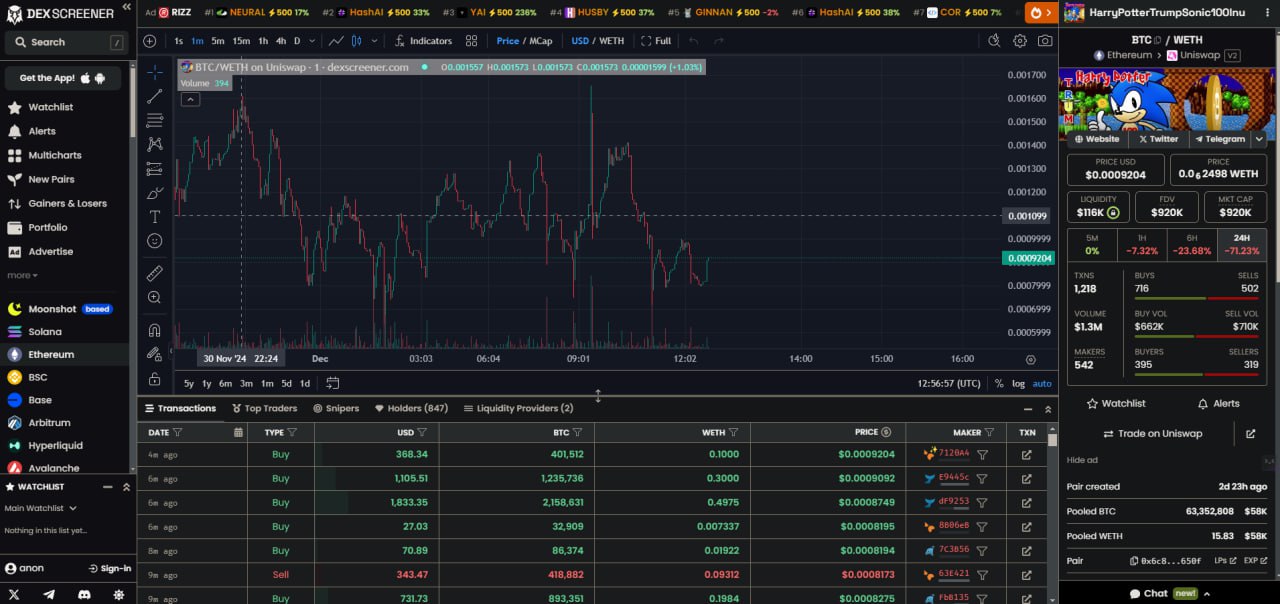
Task: Select the 24H stats tab
Action: [1241, 245]
